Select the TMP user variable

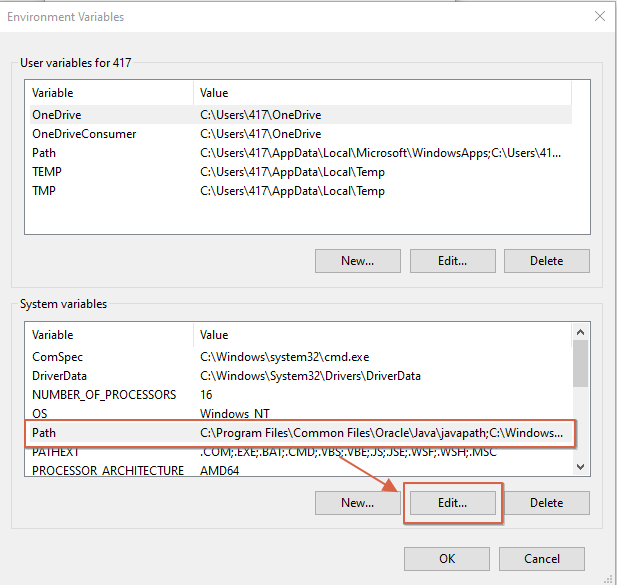point(44,191)
